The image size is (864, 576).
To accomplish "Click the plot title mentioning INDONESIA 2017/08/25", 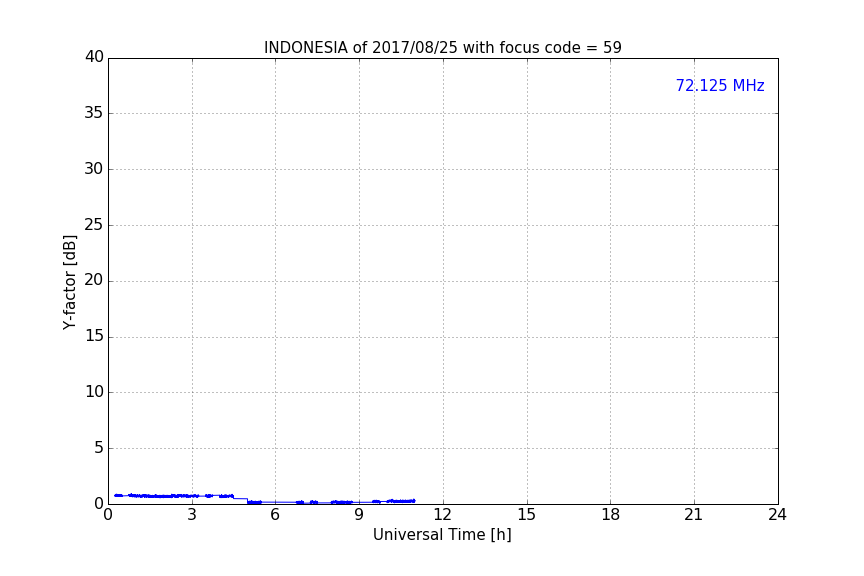I will coord(442,47).
